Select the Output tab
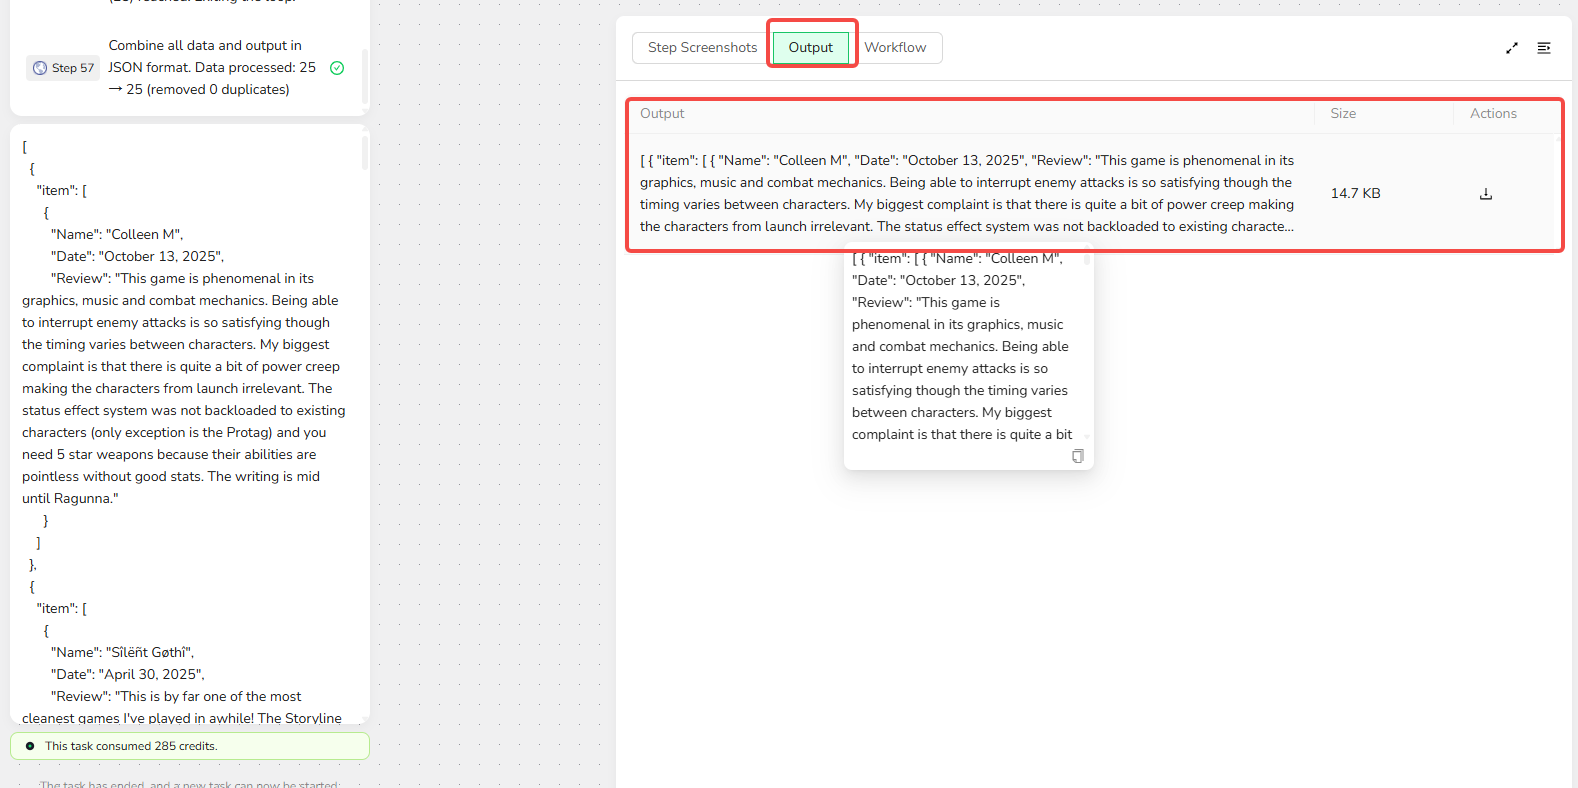Image resolution: width=1578 pixels, height=788 pixels. [x=810, y=48]
